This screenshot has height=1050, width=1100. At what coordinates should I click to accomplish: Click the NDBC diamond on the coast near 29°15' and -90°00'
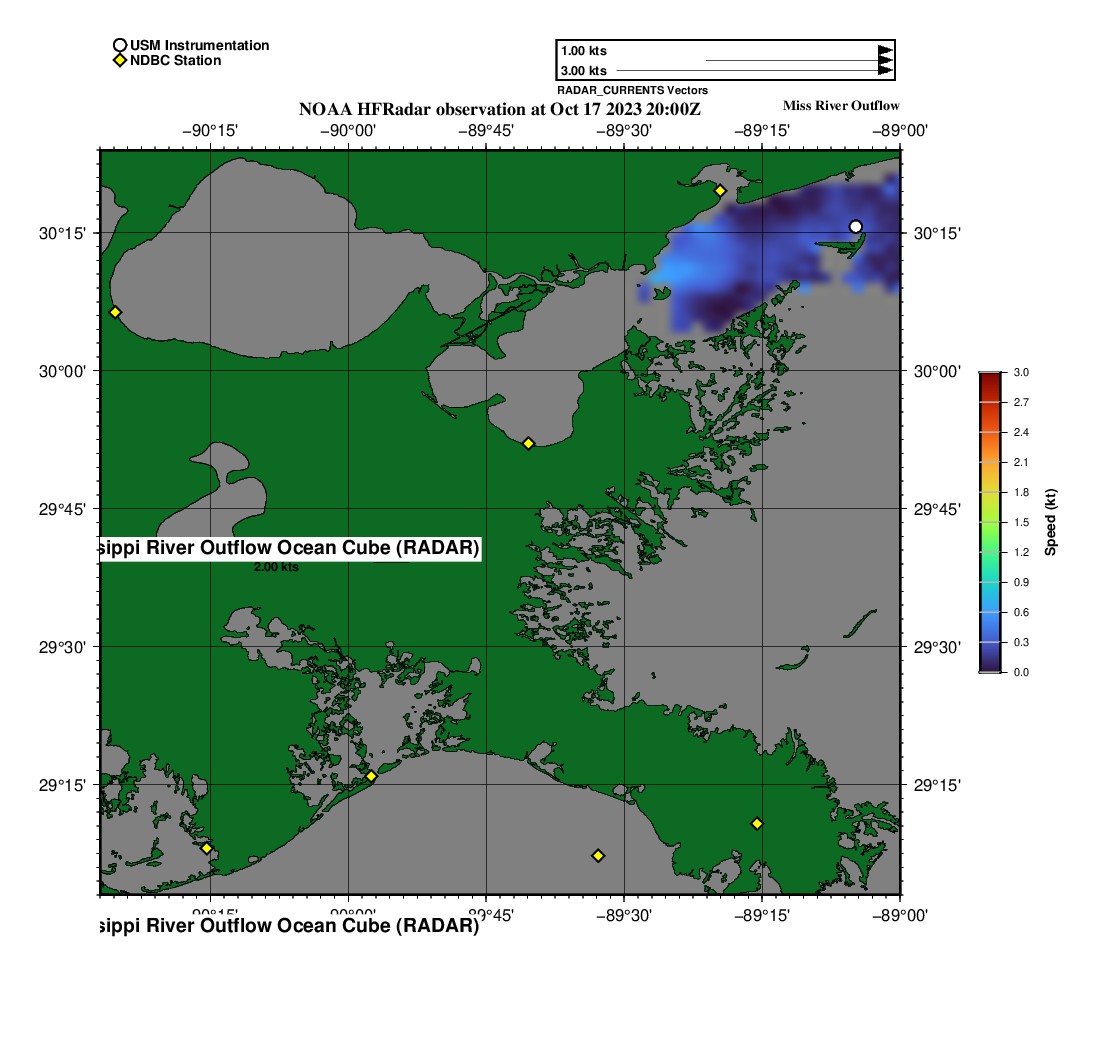tap(371, 776)
